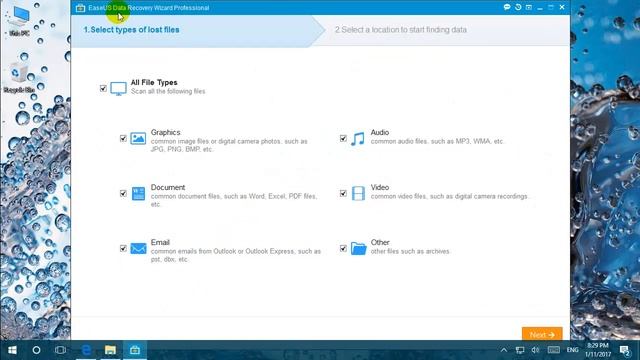Image resolution: width=640 pixels, height=360 pixels.
Task: Open the taskbar clock and date
Action: click(x=598, y=350)
